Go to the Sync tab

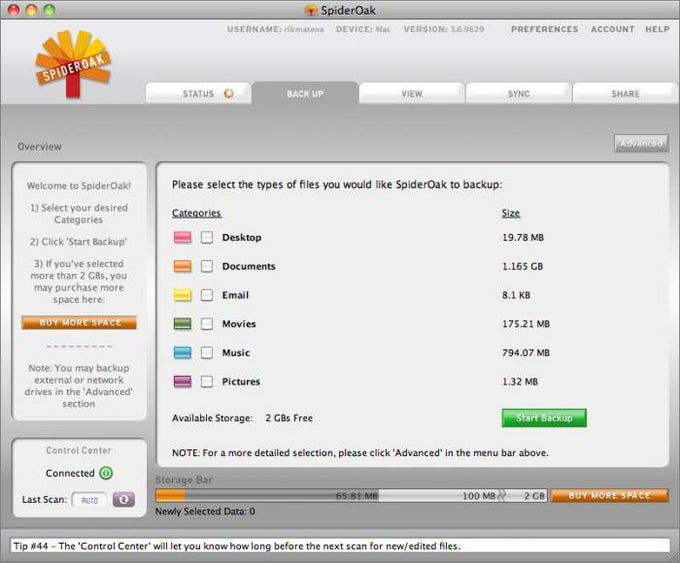click(519, 93)
